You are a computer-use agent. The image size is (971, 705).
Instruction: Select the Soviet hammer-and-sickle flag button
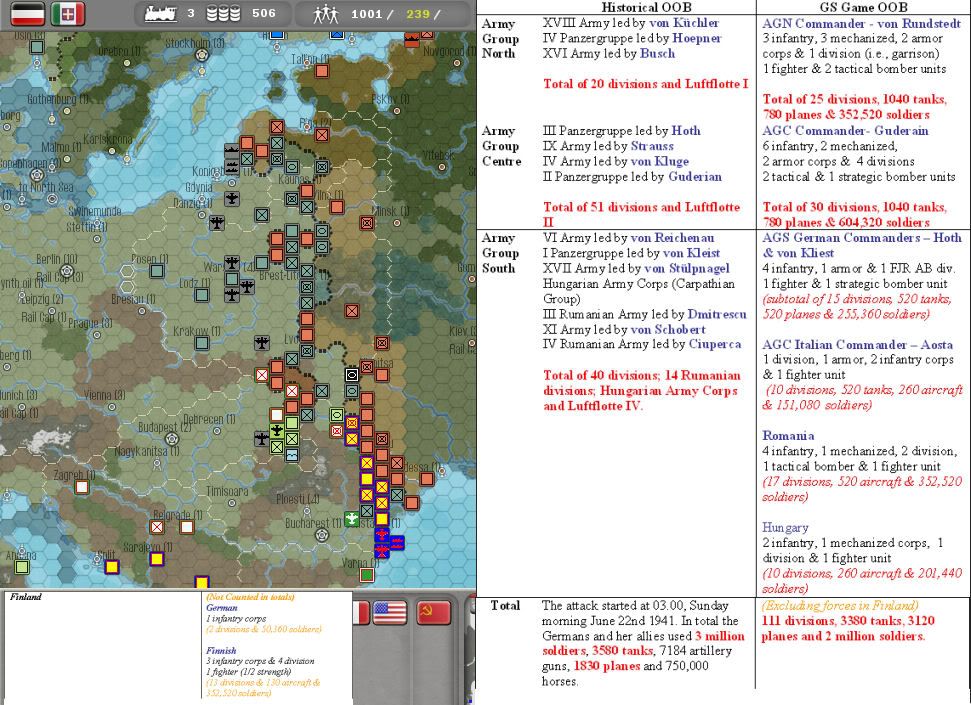pyautogui.click(x=433, y=612)
